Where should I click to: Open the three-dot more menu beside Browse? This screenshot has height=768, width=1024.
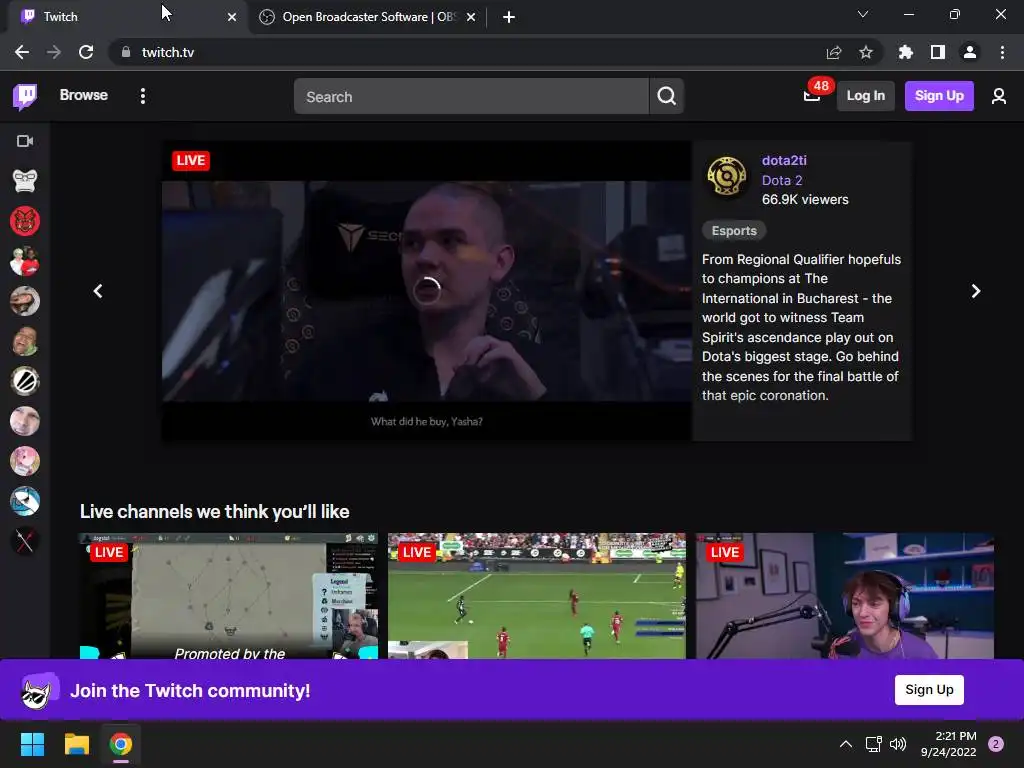142,96
